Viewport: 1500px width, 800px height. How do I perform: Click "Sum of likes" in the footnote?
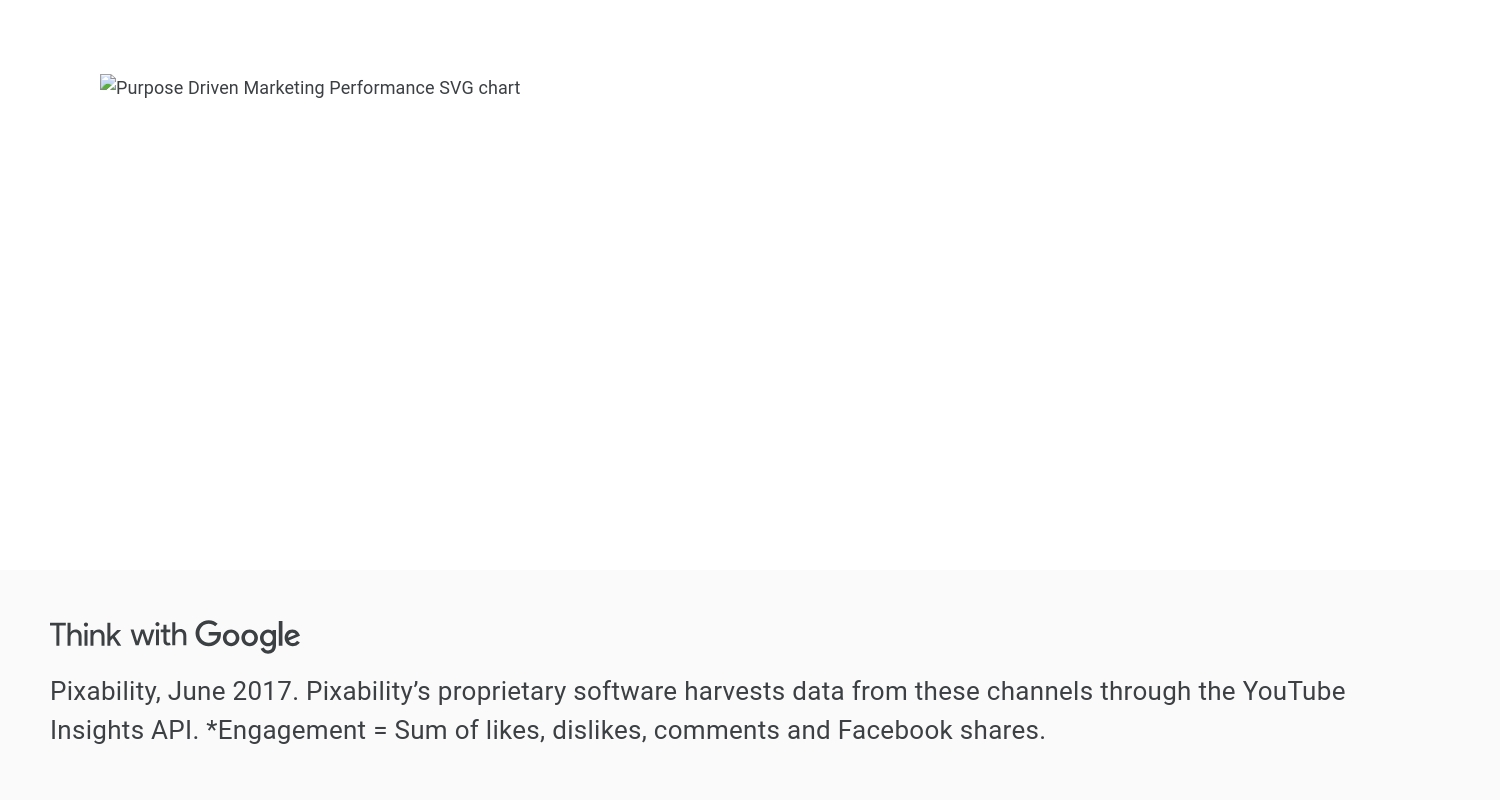point(469,730)
